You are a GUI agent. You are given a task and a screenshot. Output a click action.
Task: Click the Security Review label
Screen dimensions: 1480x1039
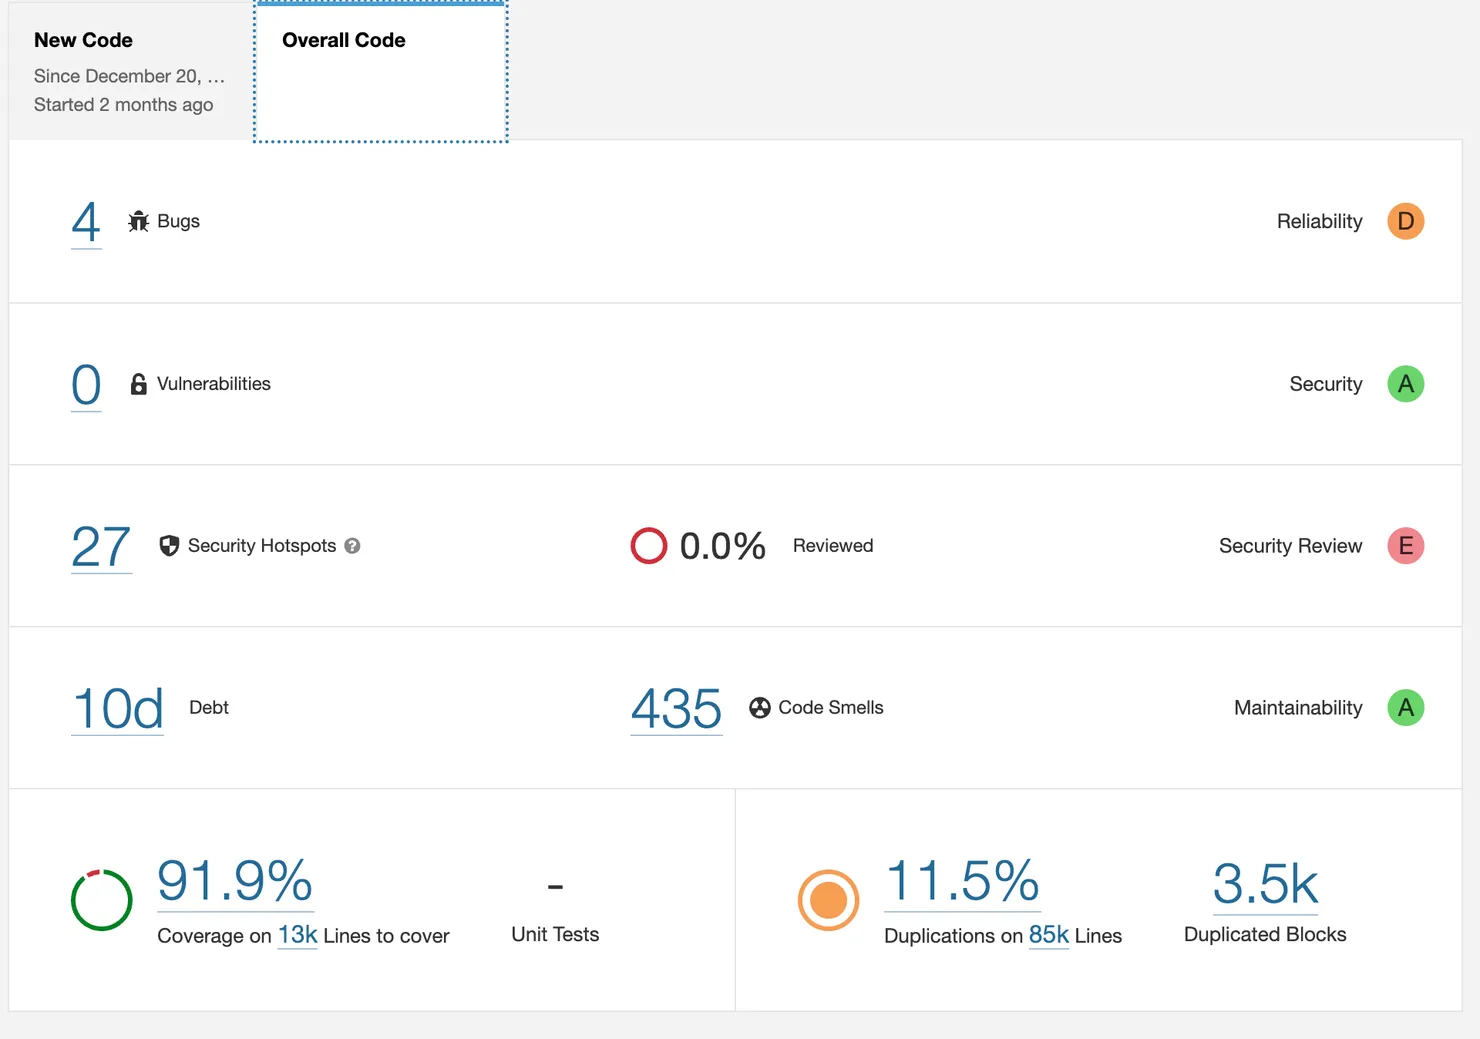click(1290, 546)
